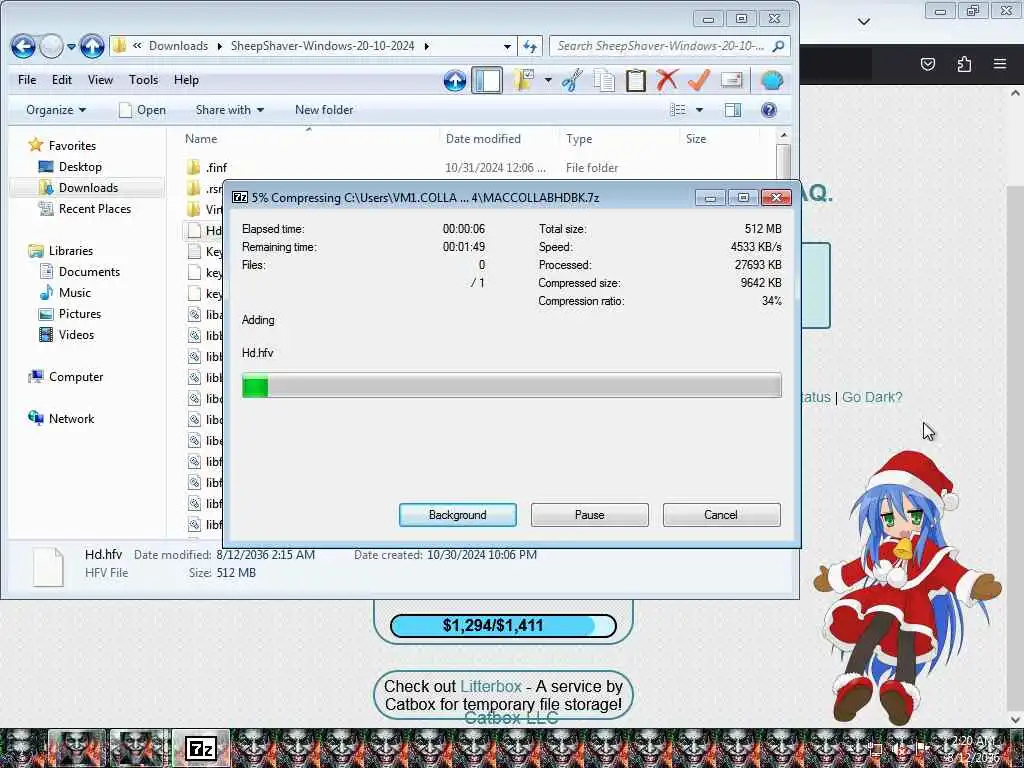Open the Litterbox link on the web page
Screen dimensions: 1024x768
coord(490,686)
